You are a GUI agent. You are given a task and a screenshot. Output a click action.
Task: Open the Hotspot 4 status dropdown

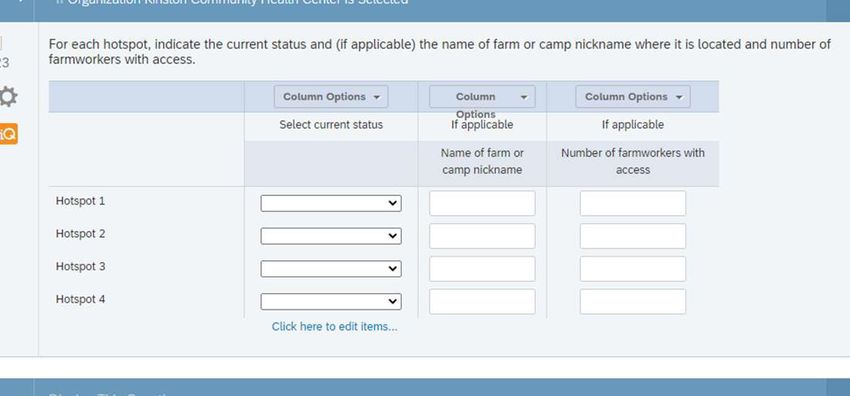coord(331,302)
